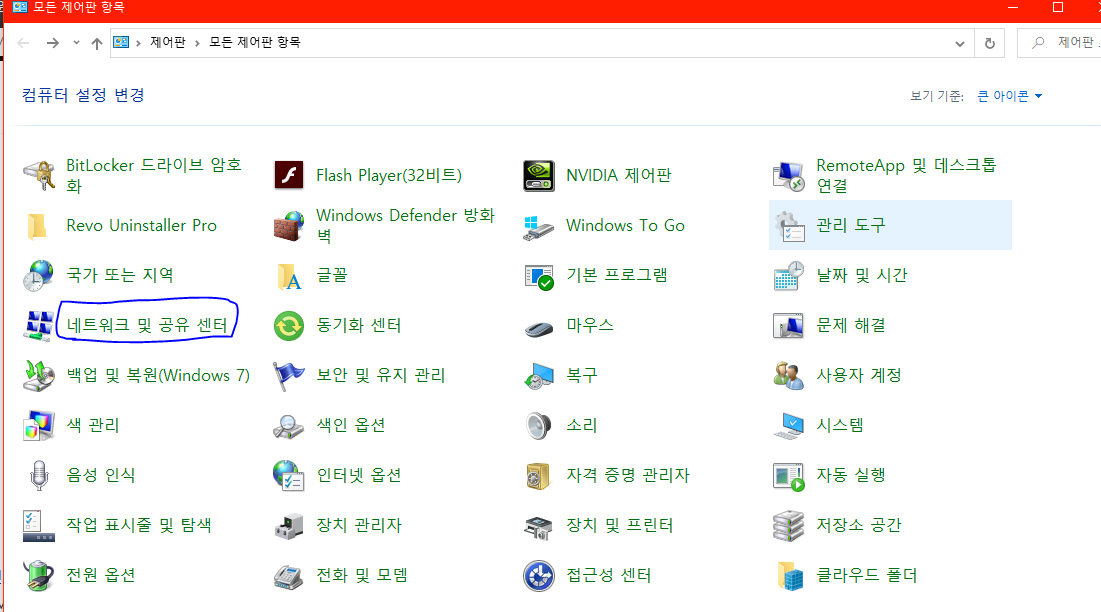Open the 소리 speaker icon

pos(539,426)
